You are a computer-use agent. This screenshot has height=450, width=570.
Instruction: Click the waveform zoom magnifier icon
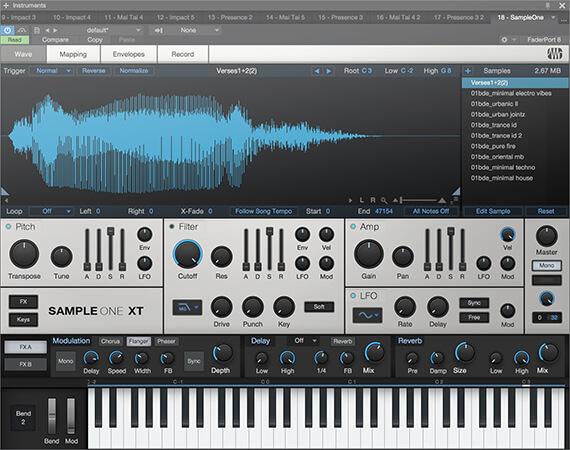coord(384,200)
